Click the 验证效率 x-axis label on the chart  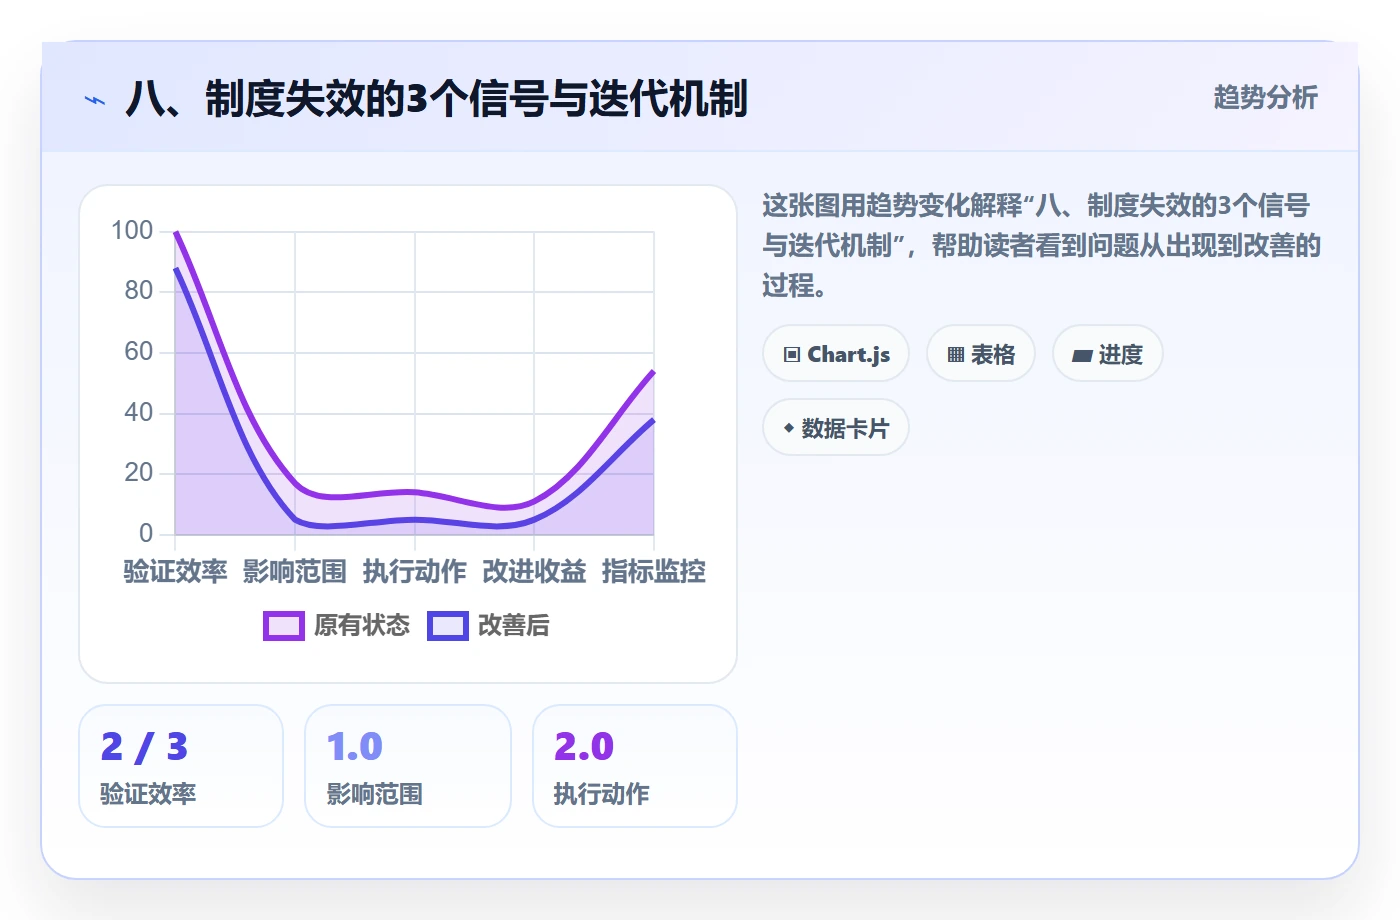[x=175, y=572]
